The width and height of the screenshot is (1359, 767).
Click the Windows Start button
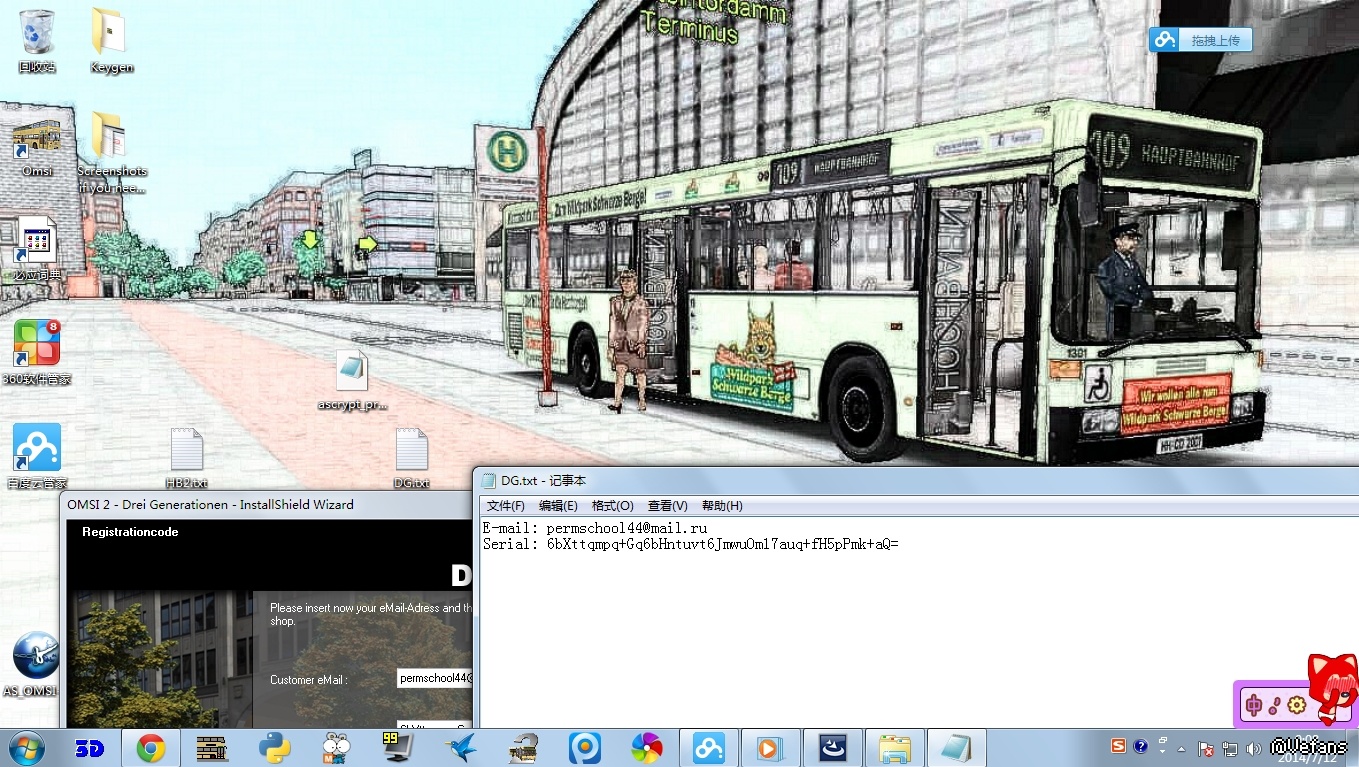pos(27,747)
